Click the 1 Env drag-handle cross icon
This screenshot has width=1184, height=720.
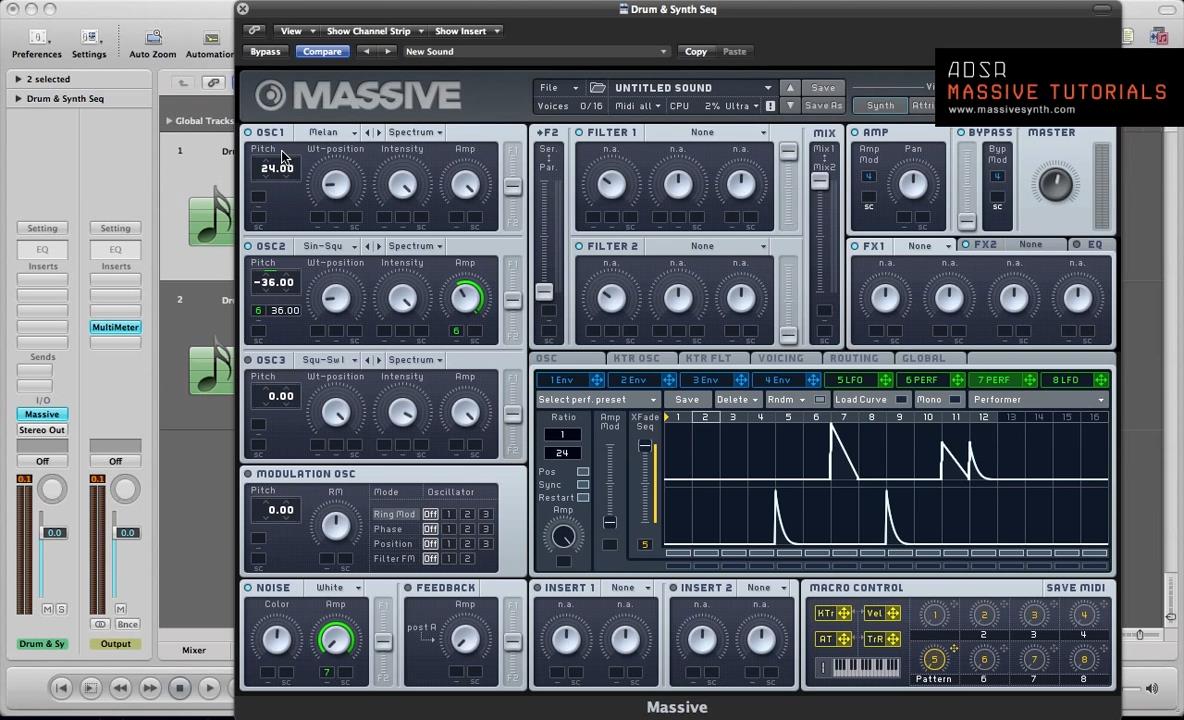point(597,380)
